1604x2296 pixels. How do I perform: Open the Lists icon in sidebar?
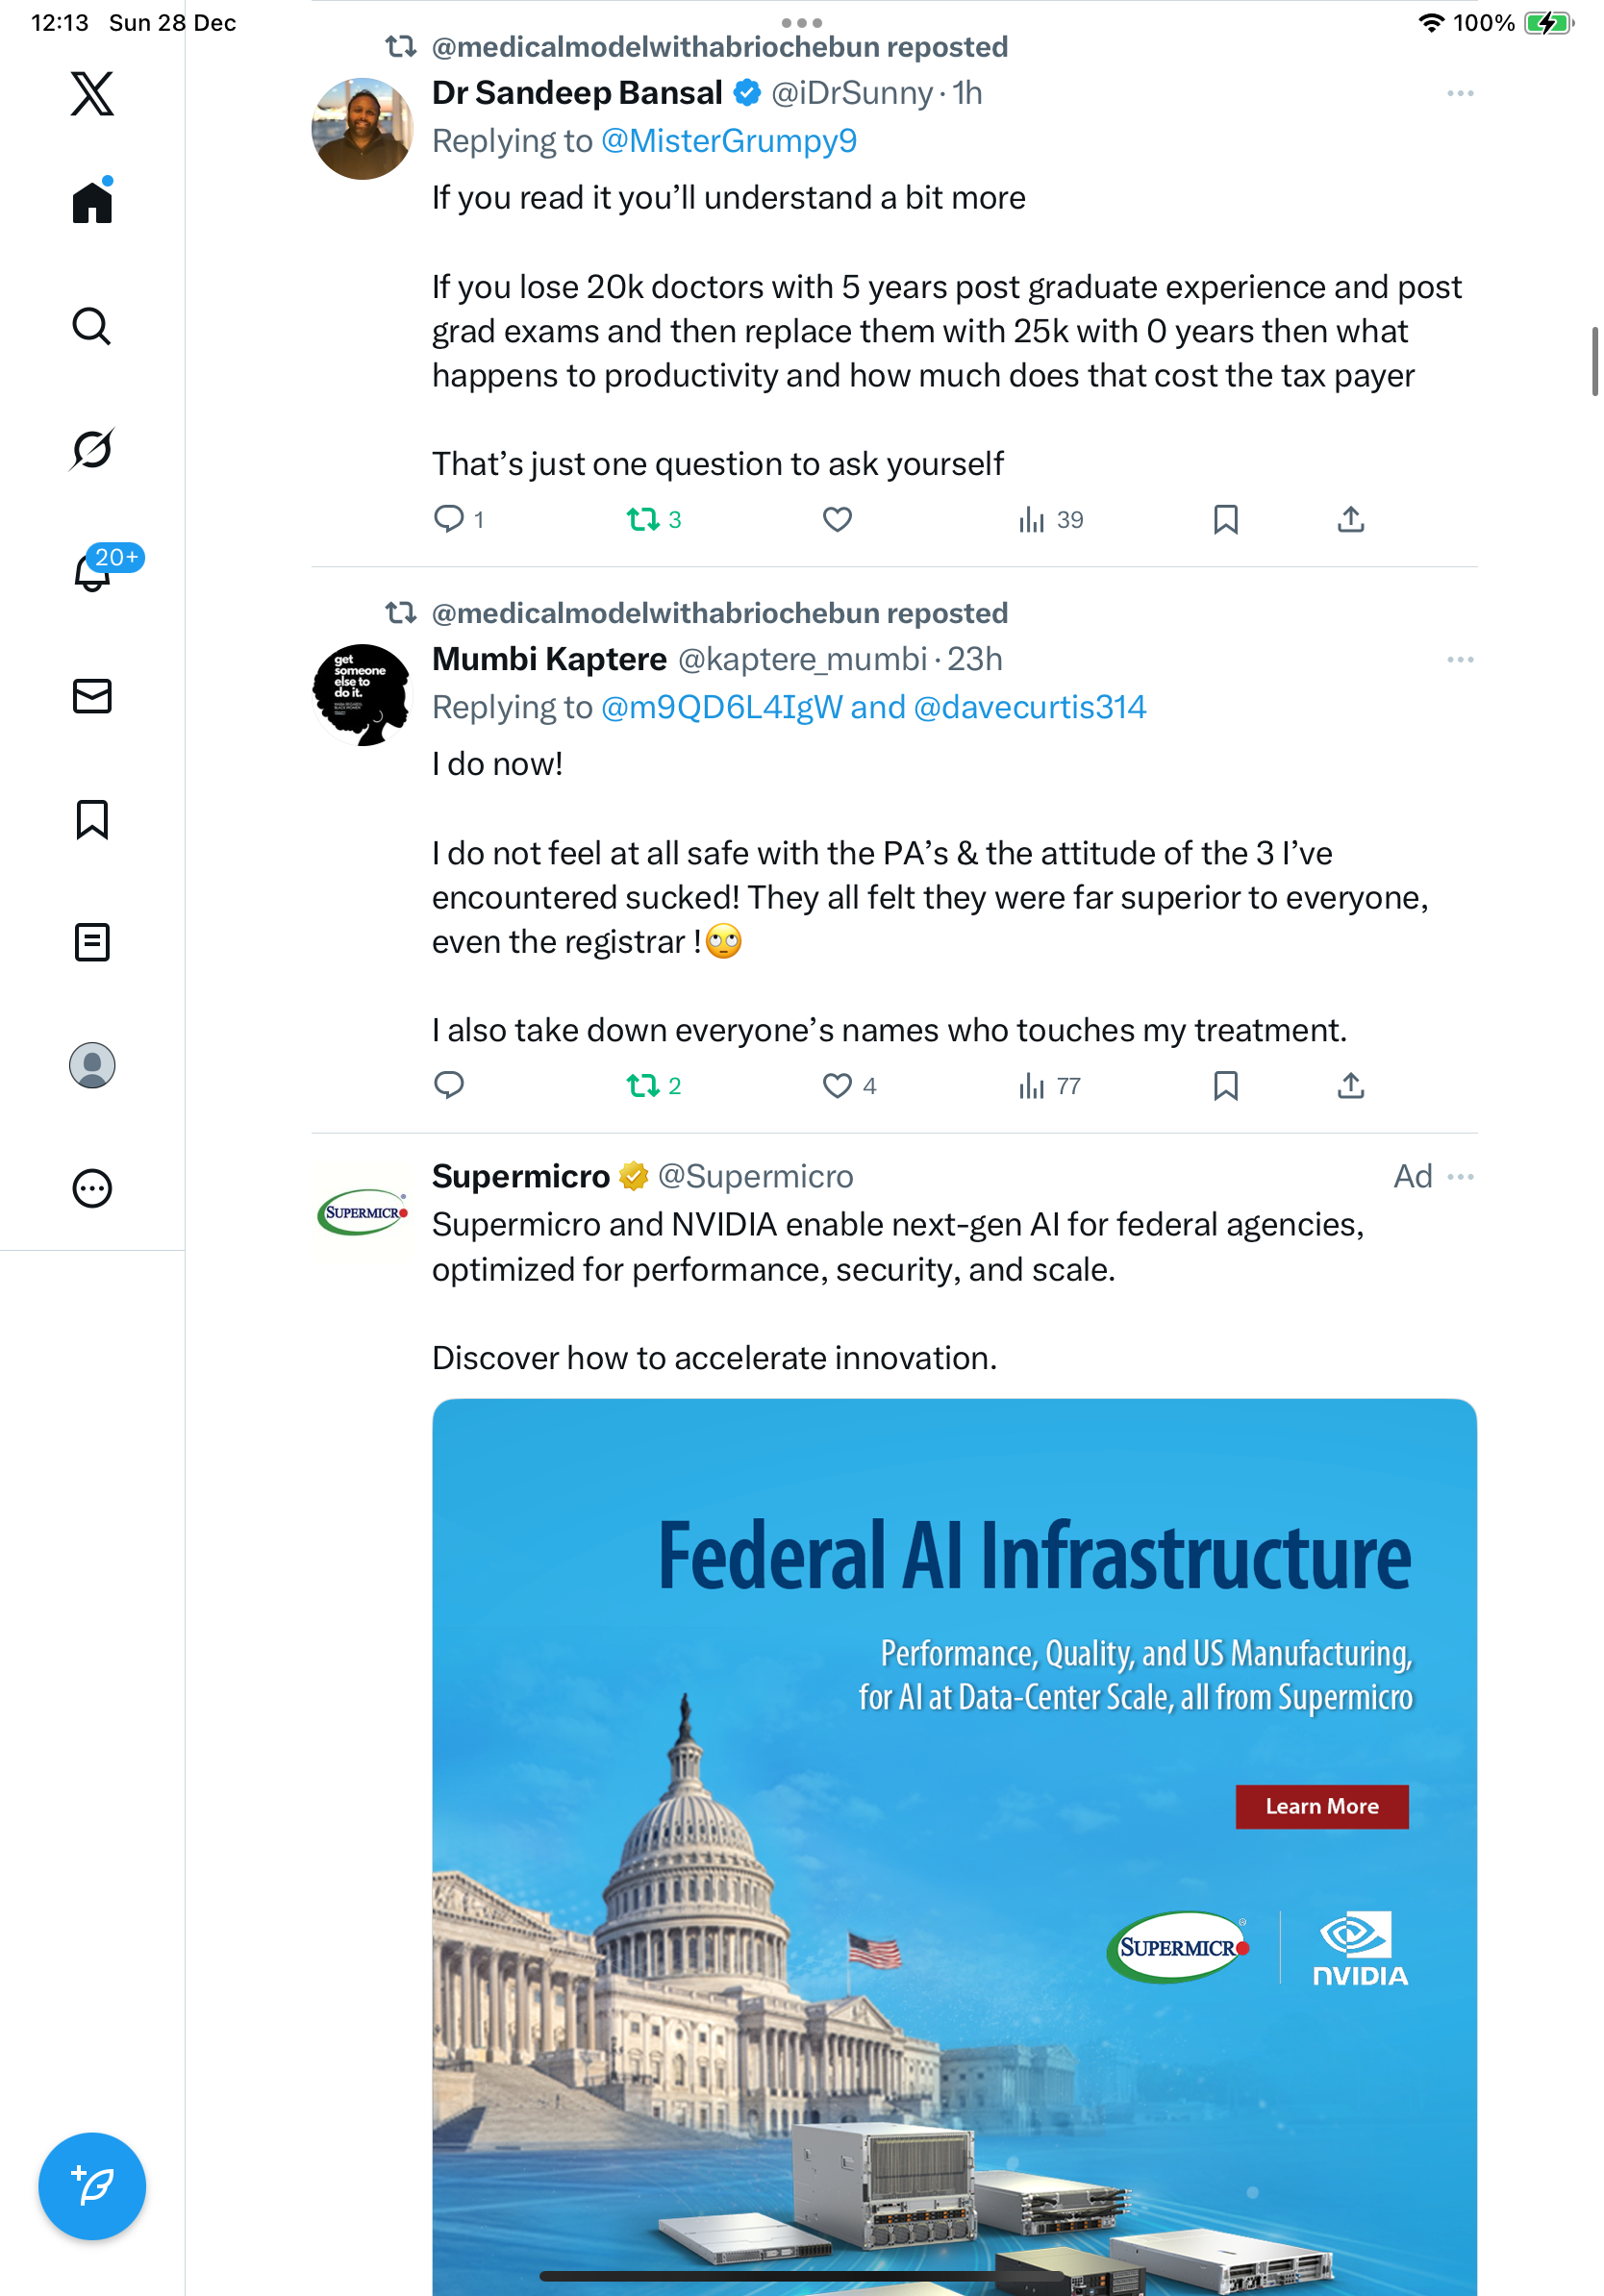point(92,942)
